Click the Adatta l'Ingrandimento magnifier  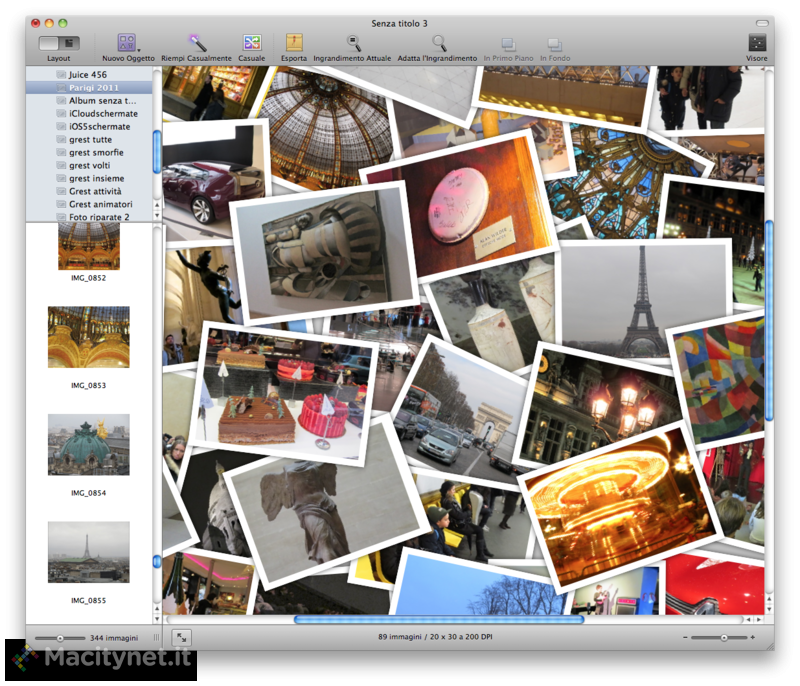438,43
